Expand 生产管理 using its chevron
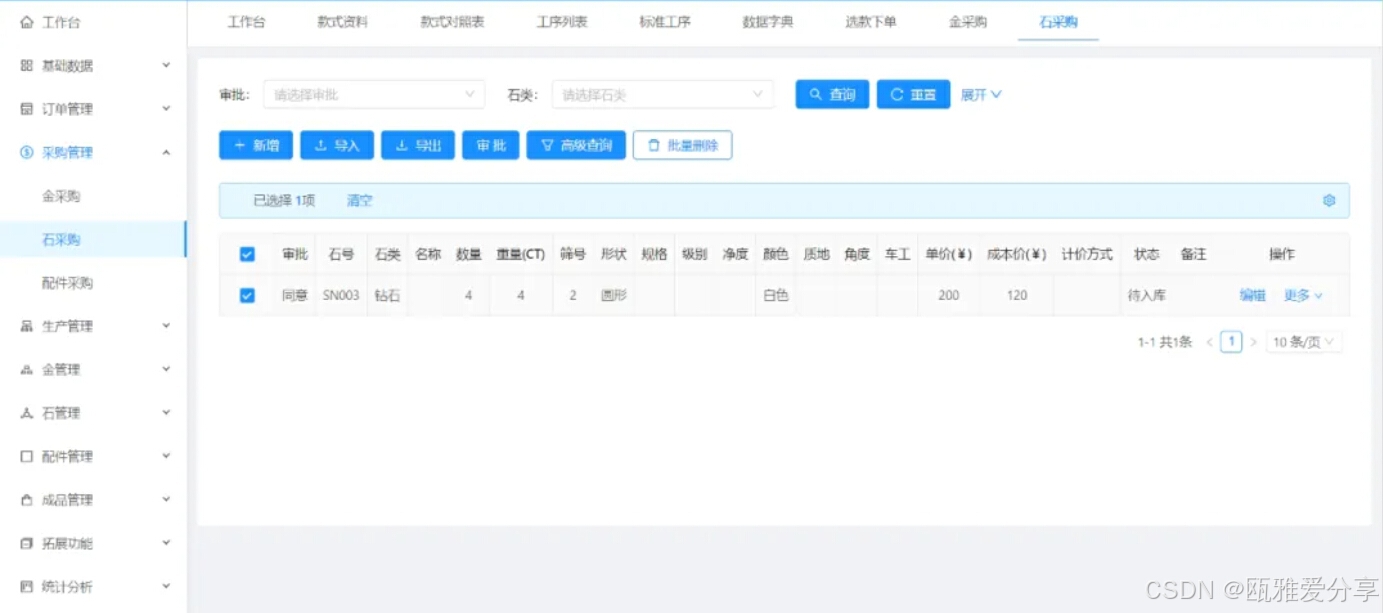Viewport: 1383px width, 613px height. click(166, 326)
